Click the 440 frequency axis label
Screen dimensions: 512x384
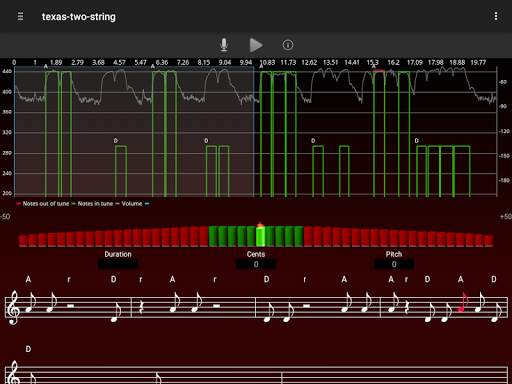[x=7, y=71]
